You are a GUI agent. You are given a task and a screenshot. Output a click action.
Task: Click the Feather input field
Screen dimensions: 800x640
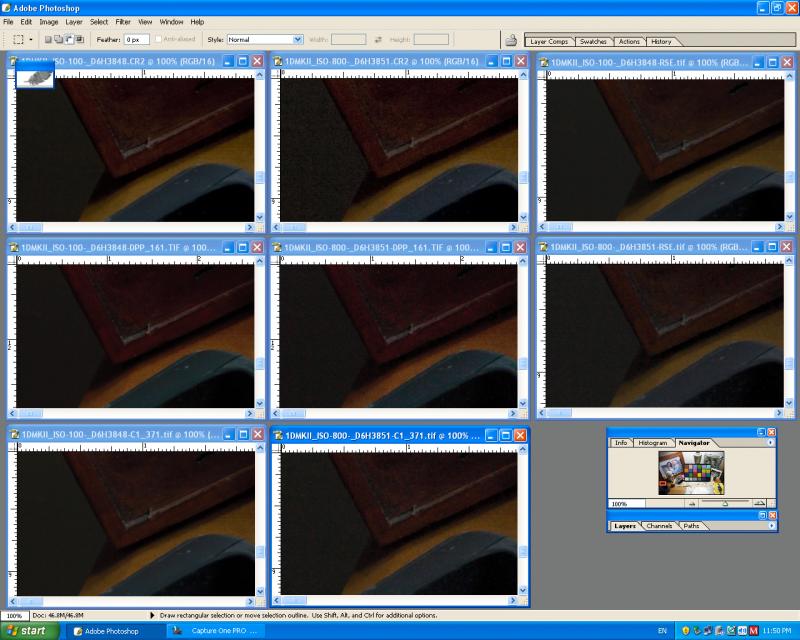137,39
